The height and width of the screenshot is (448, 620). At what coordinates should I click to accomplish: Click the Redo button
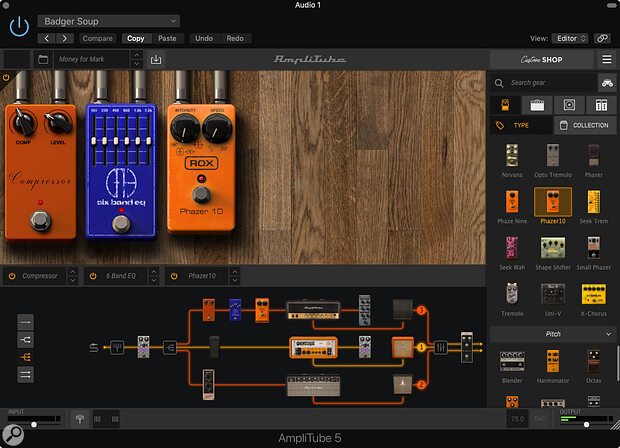[235, 38]
